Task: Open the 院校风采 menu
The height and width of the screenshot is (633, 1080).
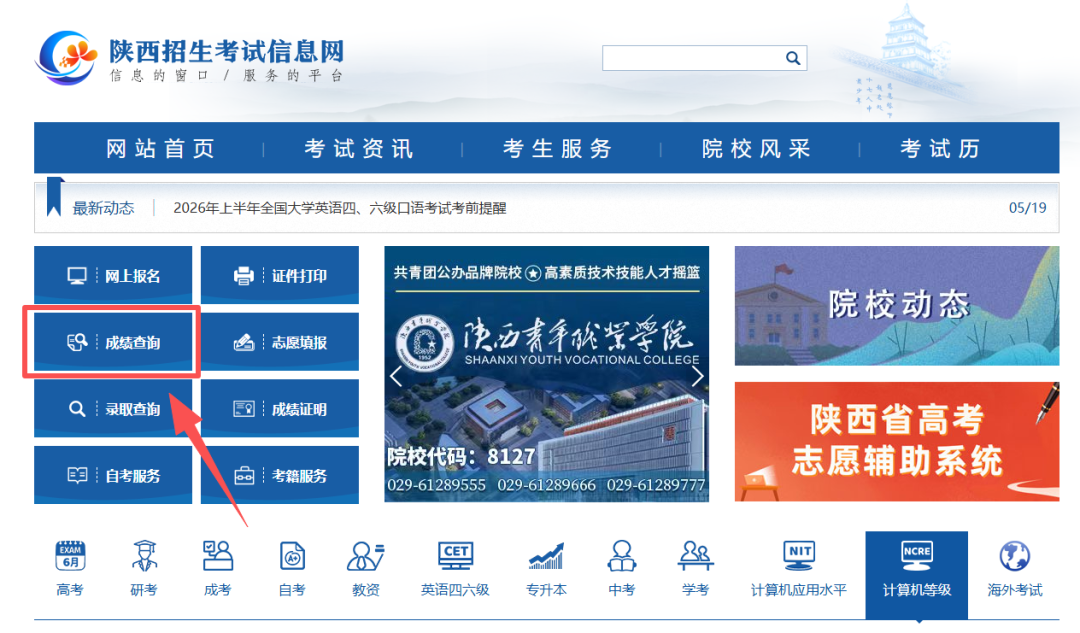Action: pos(756,148)
